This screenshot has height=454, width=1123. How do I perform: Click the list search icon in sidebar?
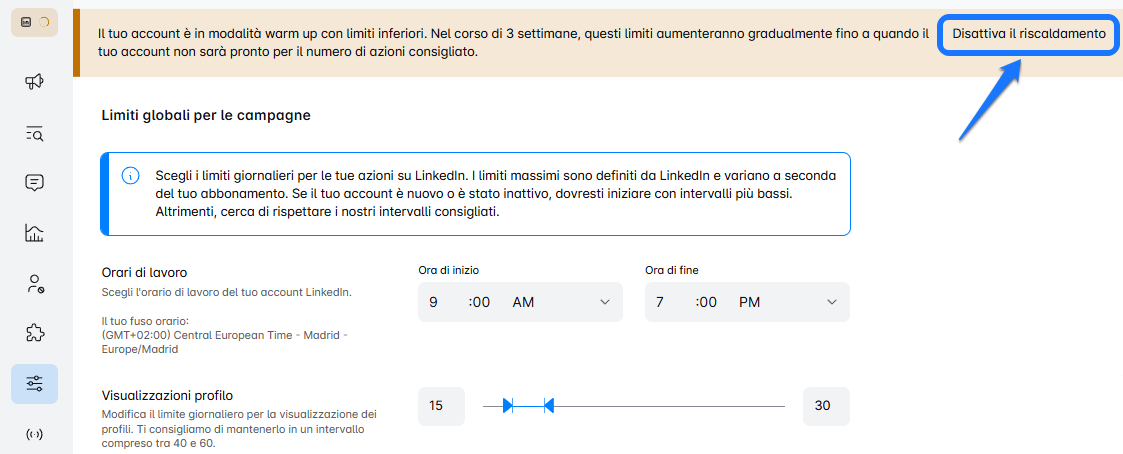pos(34,133)
